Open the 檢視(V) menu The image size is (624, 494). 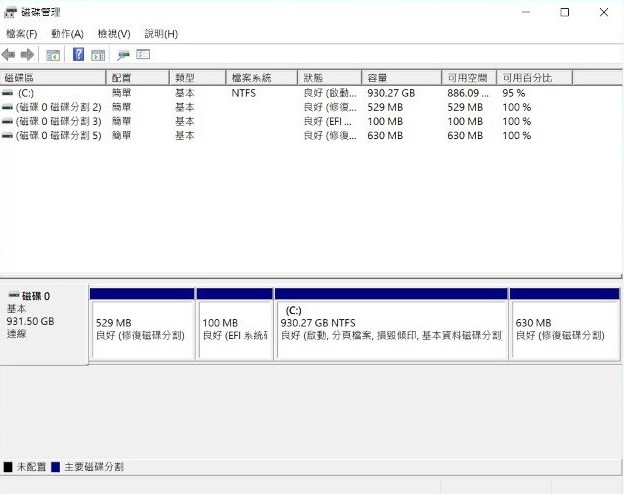point(114,34)
